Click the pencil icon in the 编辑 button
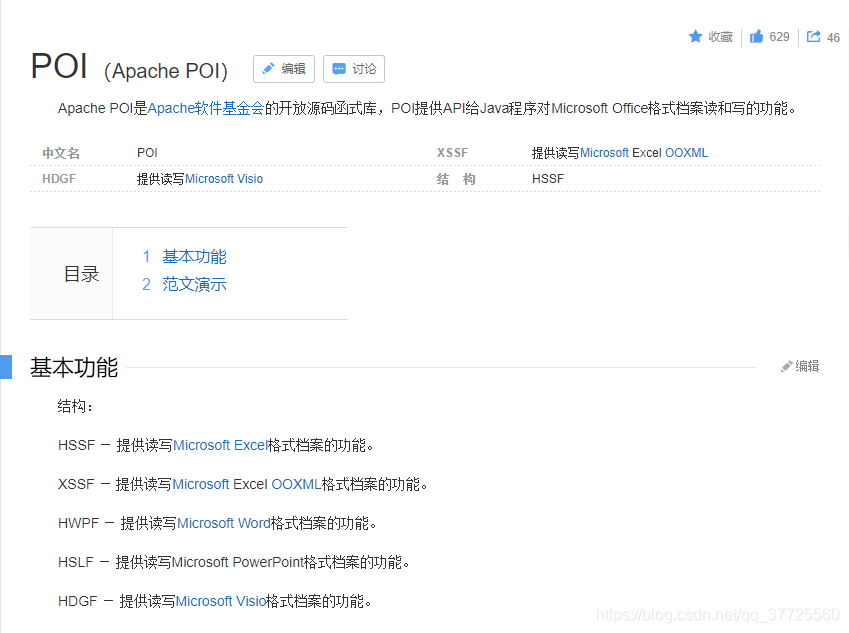The height and width of the screenshot is (633, 849). [x=268, y=69]
